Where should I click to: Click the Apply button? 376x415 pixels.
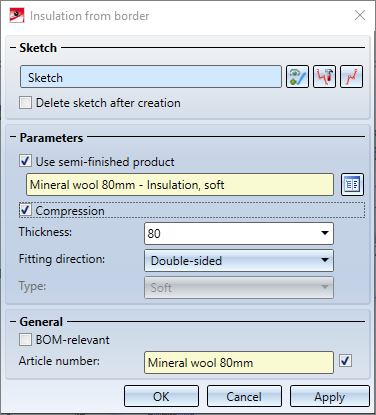point(330,396)
